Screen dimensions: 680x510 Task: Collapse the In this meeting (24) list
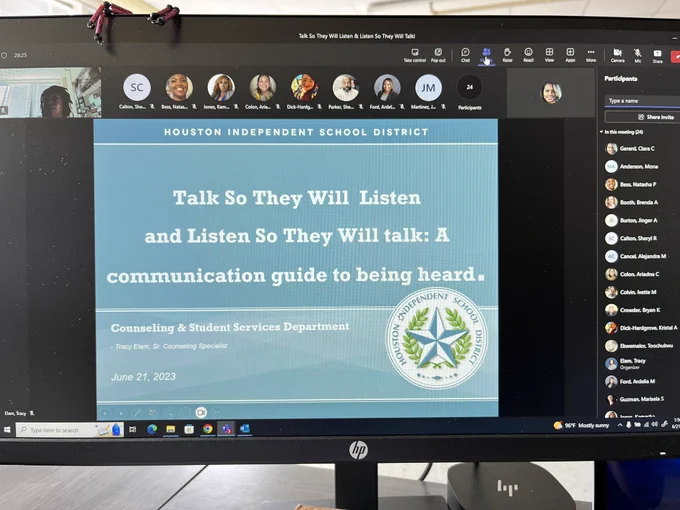(602, 132)
